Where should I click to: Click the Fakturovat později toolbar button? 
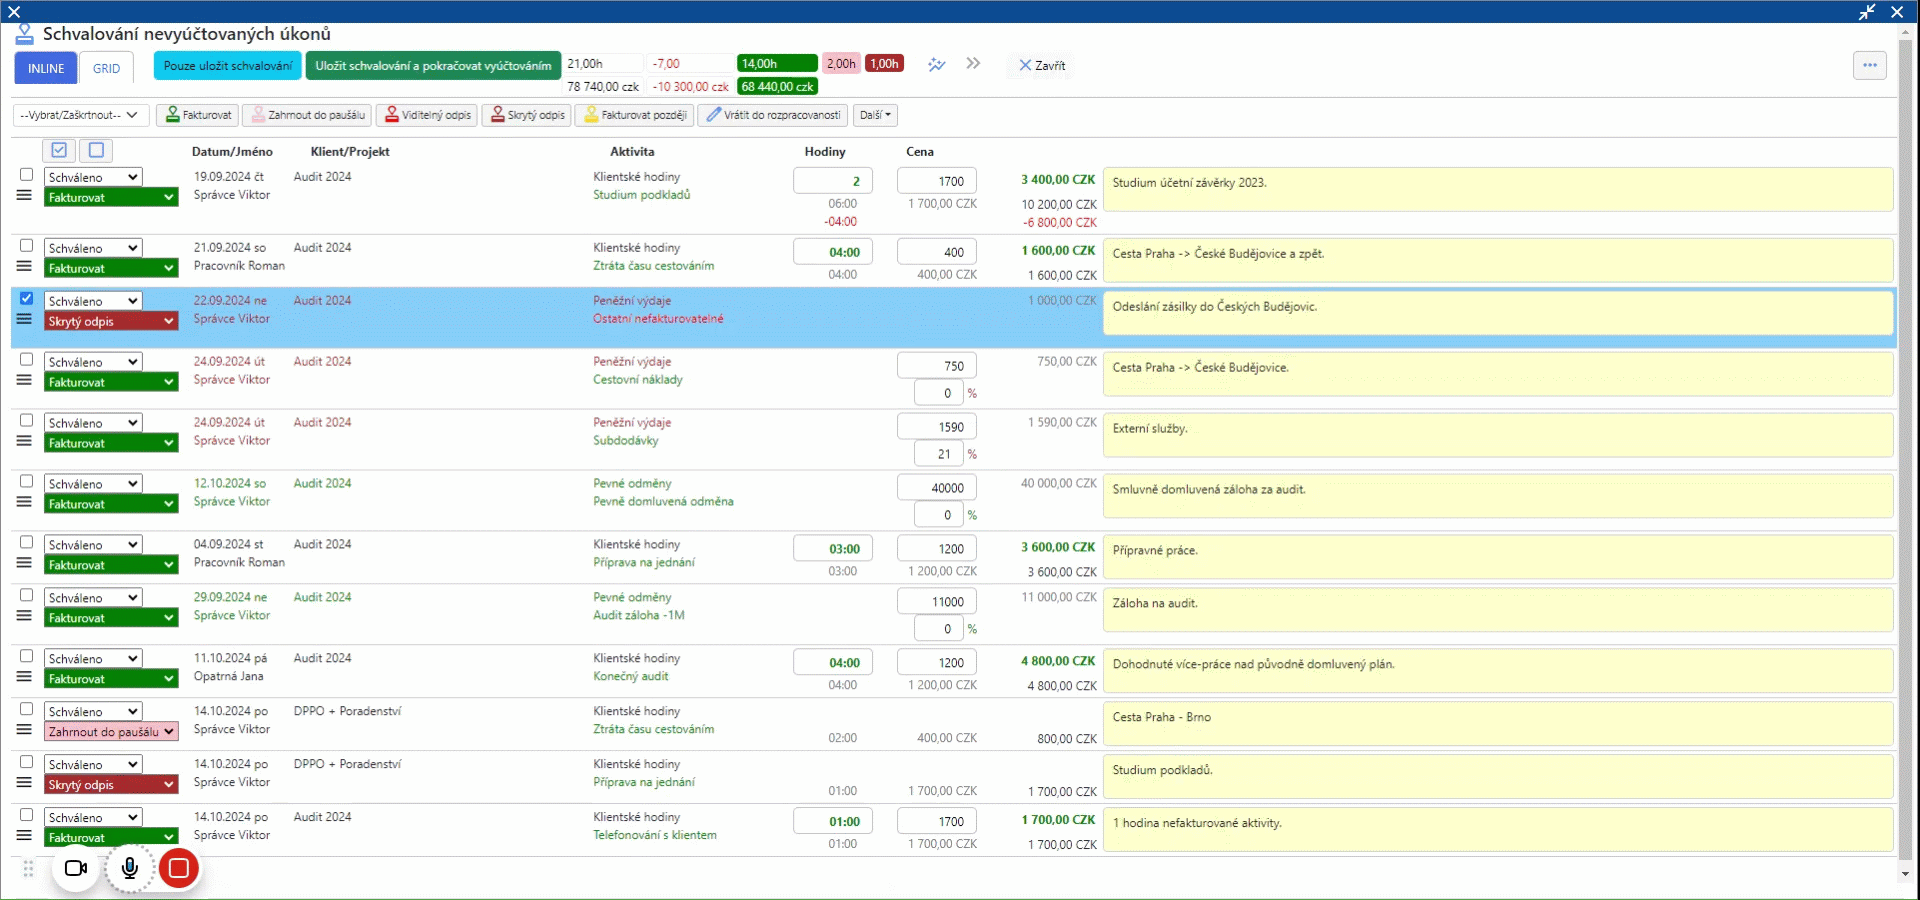click(x=635, y=115)
